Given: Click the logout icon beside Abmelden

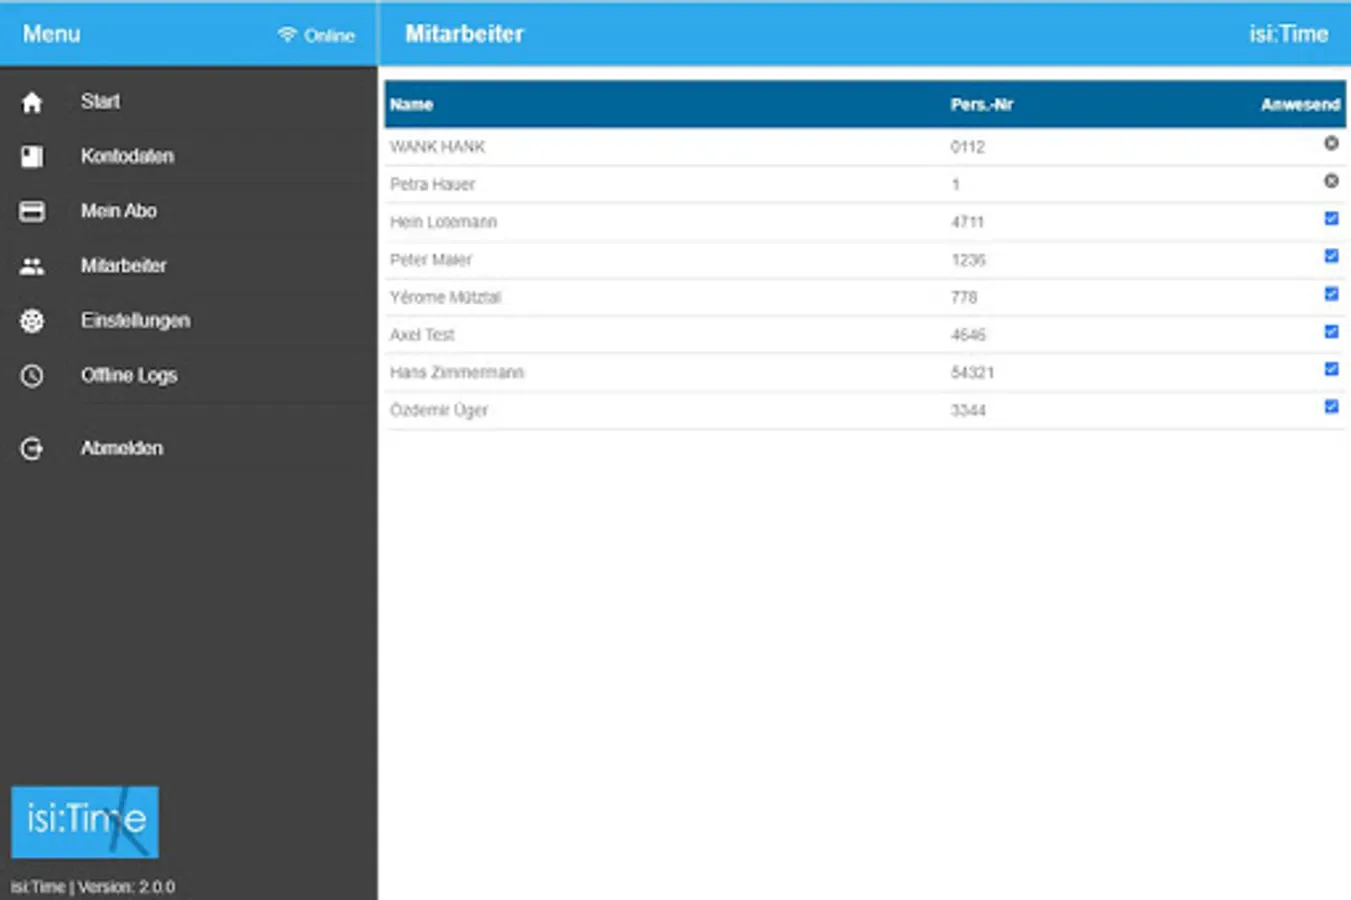Looking at the screenshot, I should [x=32, y=449].
